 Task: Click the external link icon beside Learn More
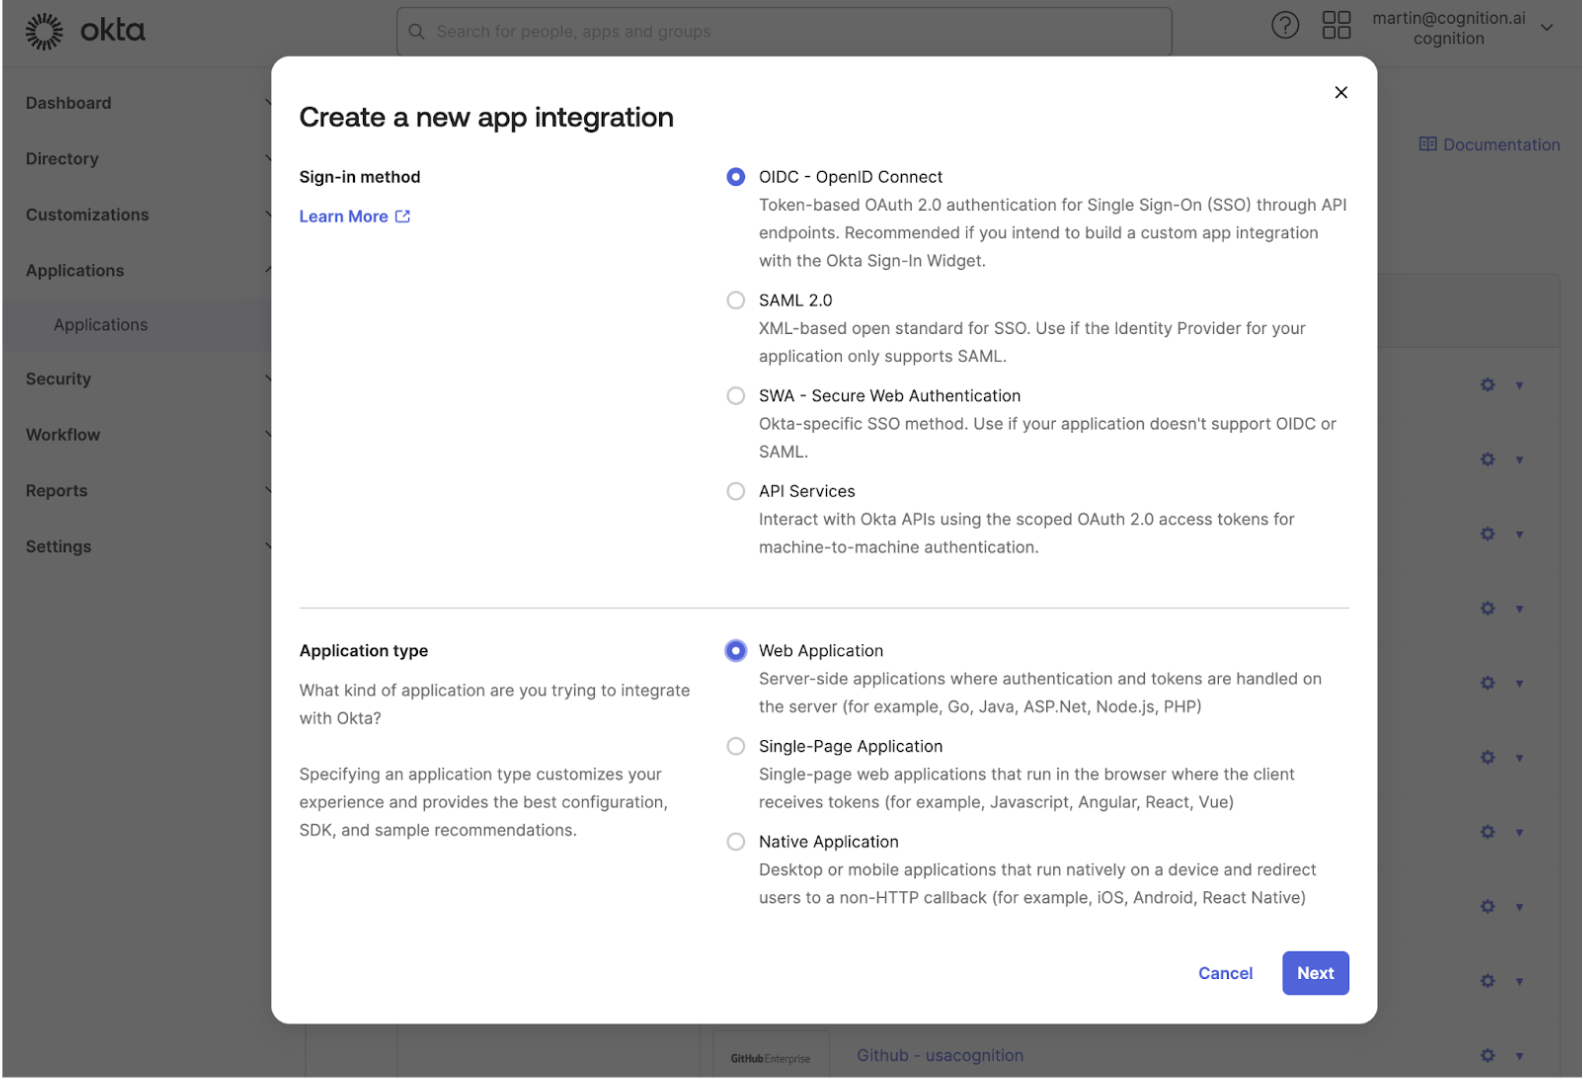pyautogui.click(x=403, y=216)
